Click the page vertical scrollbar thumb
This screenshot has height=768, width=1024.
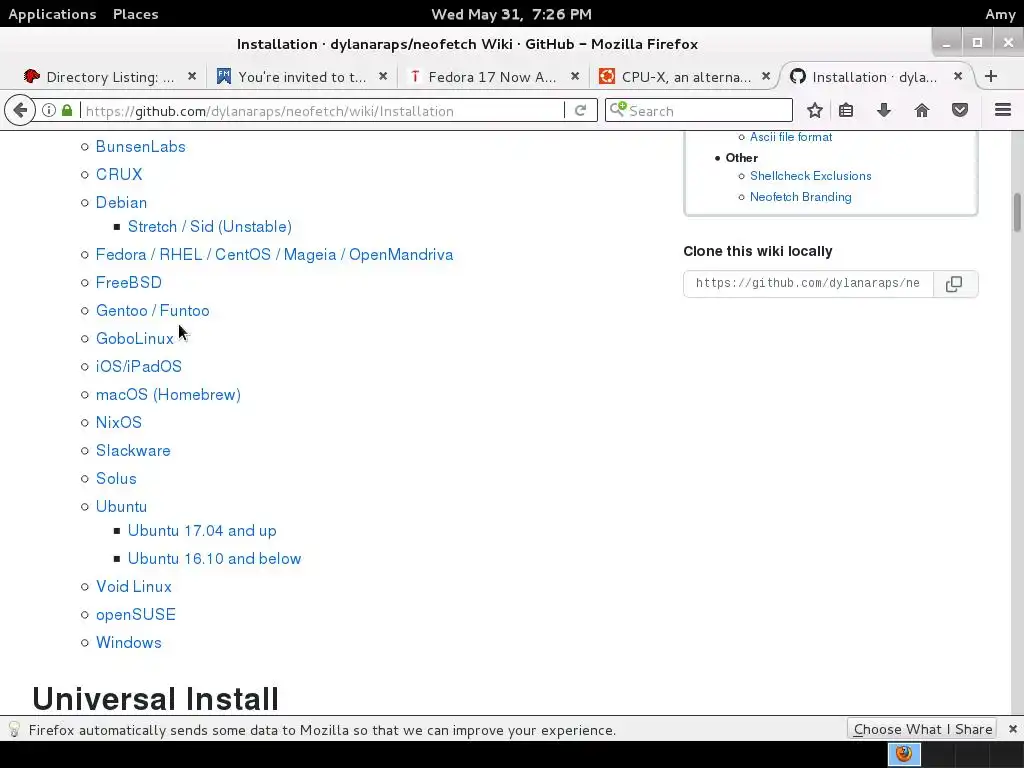point(1017,212)
